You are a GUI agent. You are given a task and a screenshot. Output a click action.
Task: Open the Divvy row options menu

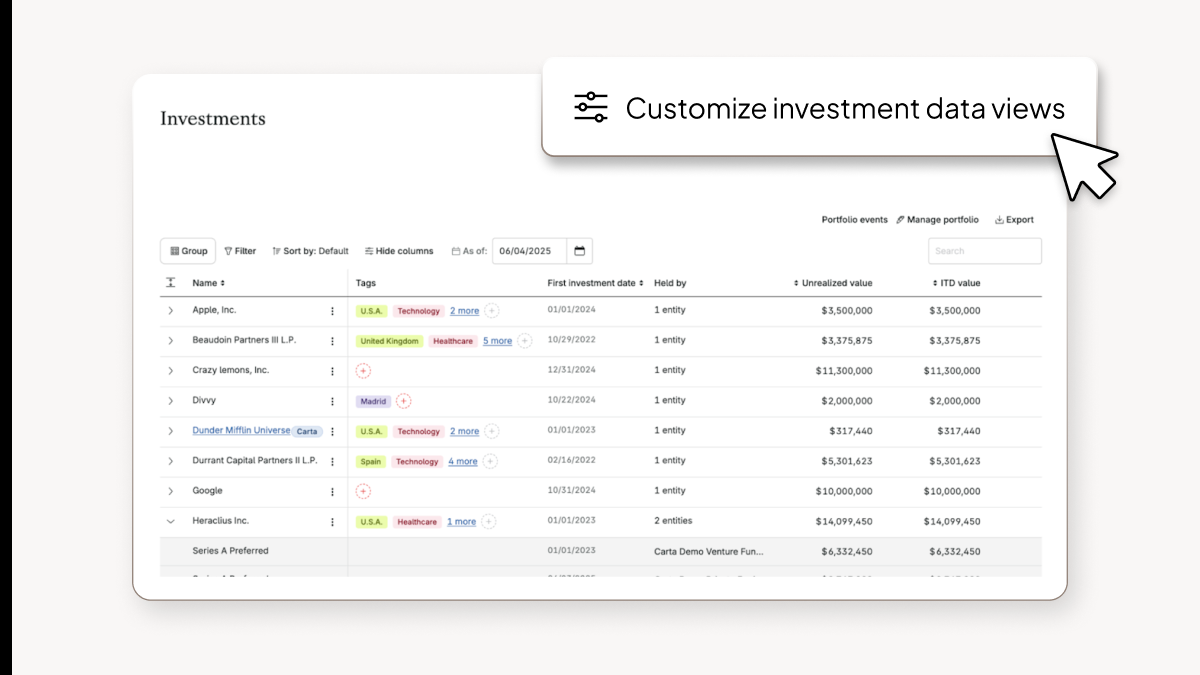coord(332,400)
